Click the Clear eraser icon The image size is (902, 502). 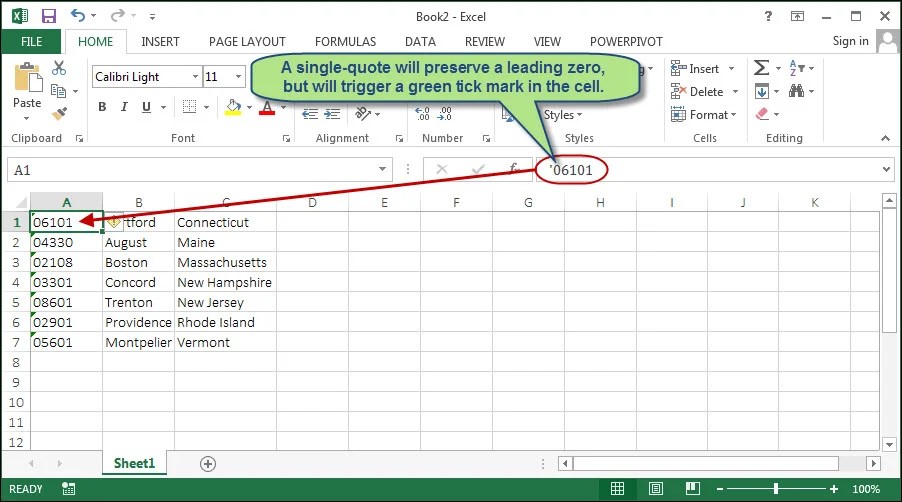coord(762,114)
